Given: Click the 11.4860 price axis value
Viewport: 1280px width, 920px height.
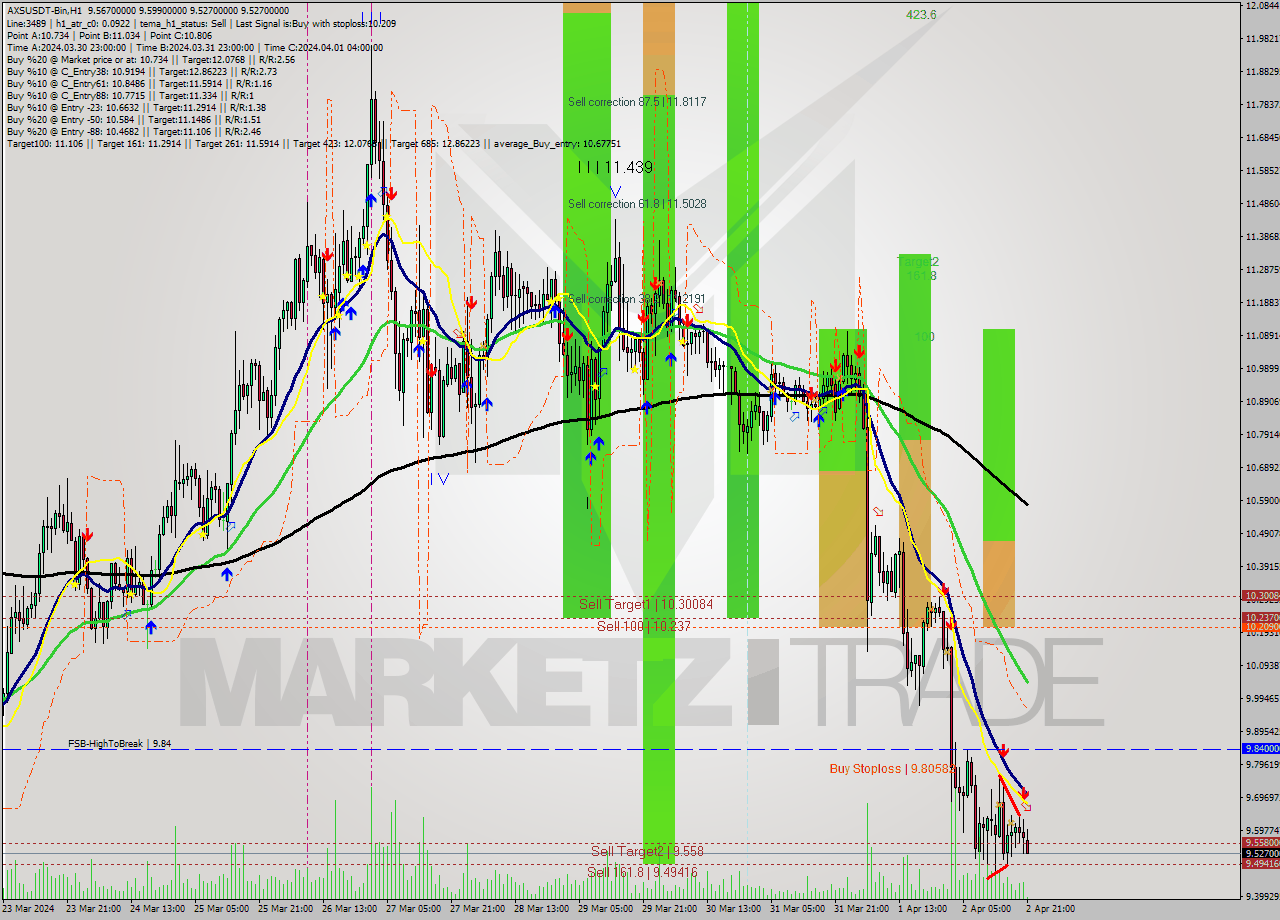Looking at the screenshot, I should pyautogui.click(x=1263, y=204).
